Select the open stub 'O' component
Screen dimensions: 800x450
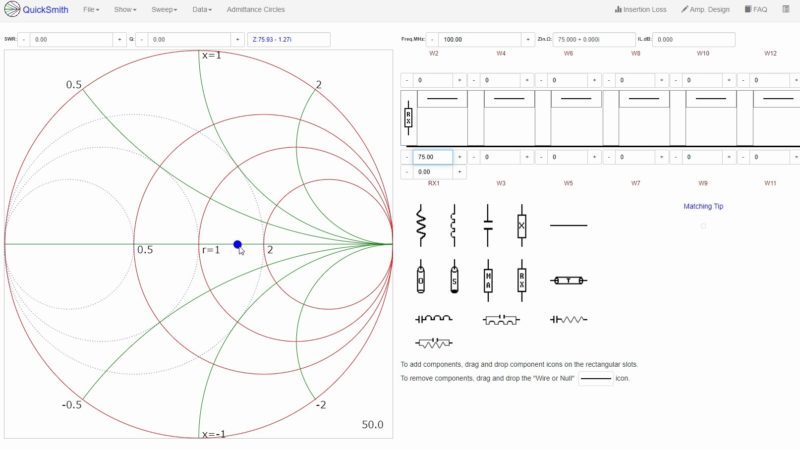pyautogui.click(x=421, y=278)
